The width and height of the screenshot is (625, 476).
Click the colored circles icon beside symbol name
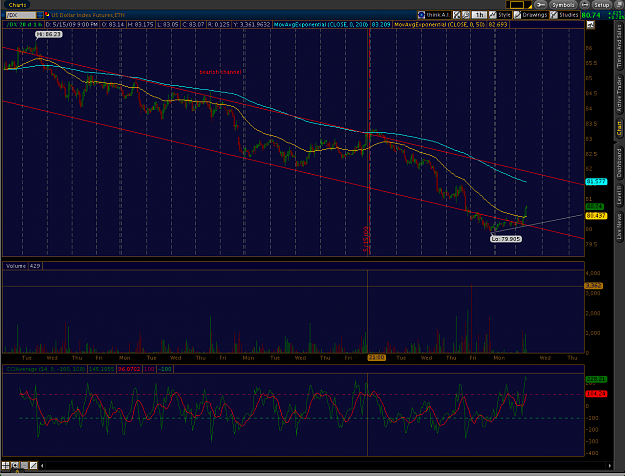tap(47, 15)
